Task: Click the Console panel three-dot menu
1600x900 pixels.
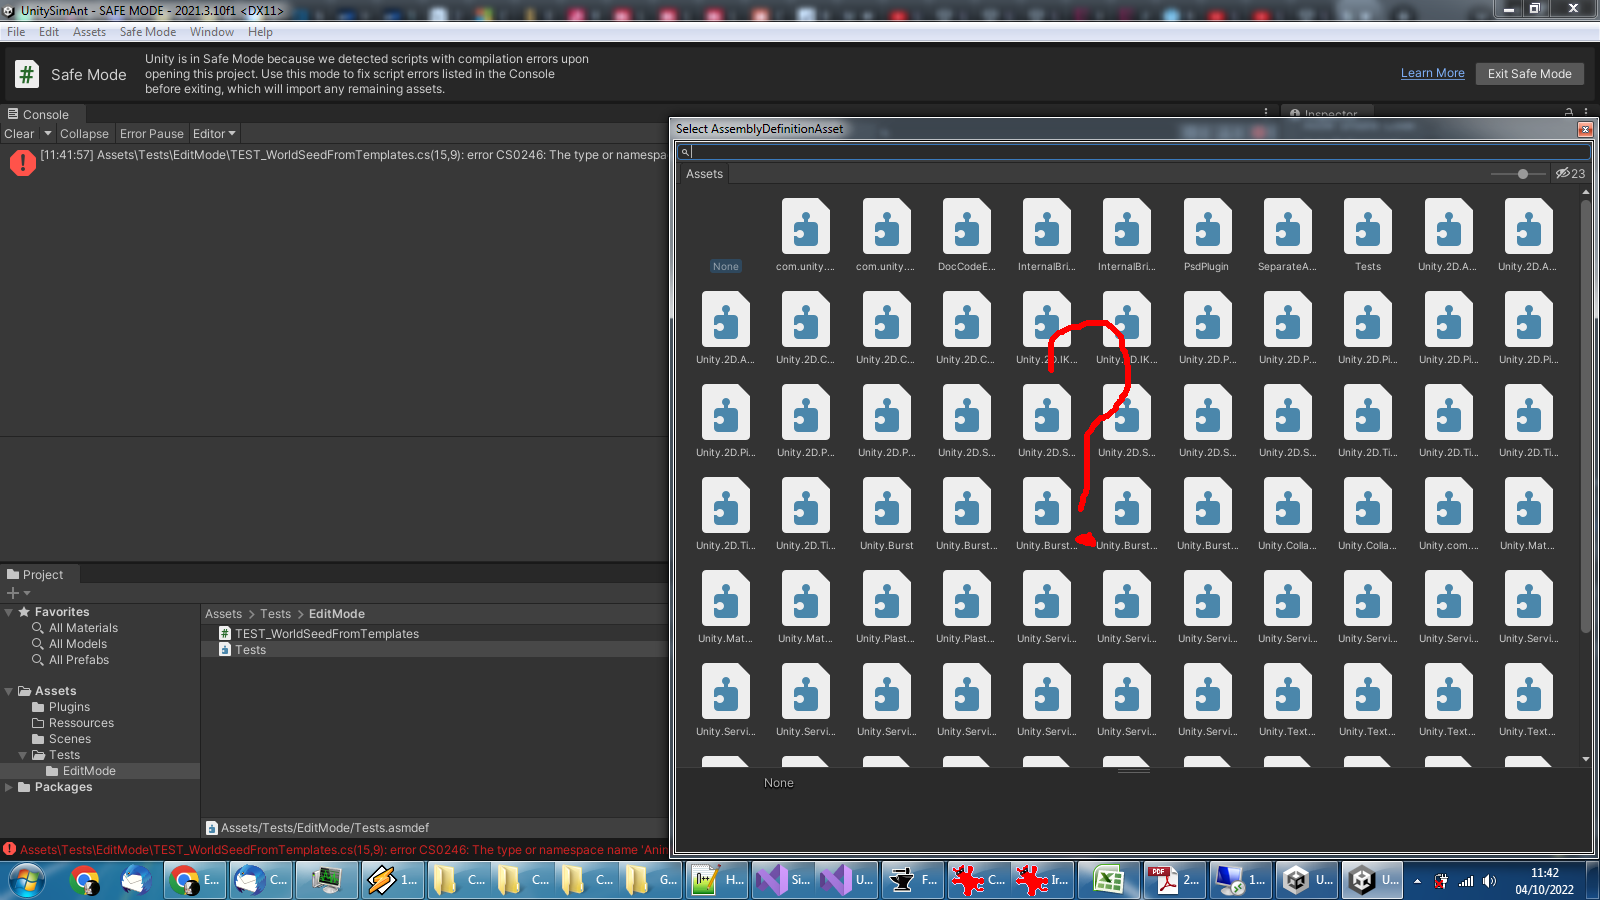Action: [x=1266, y=113]
